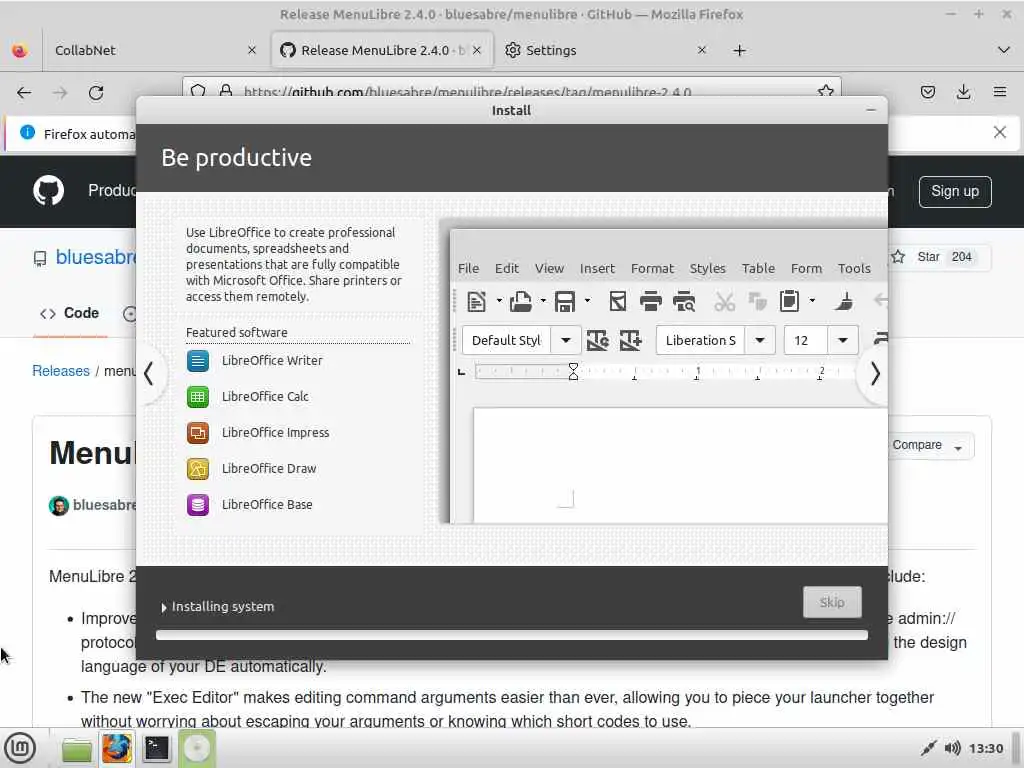Click the network connection icon in the tray
The height and width of the screenshot is (768, 1024).
928,748
